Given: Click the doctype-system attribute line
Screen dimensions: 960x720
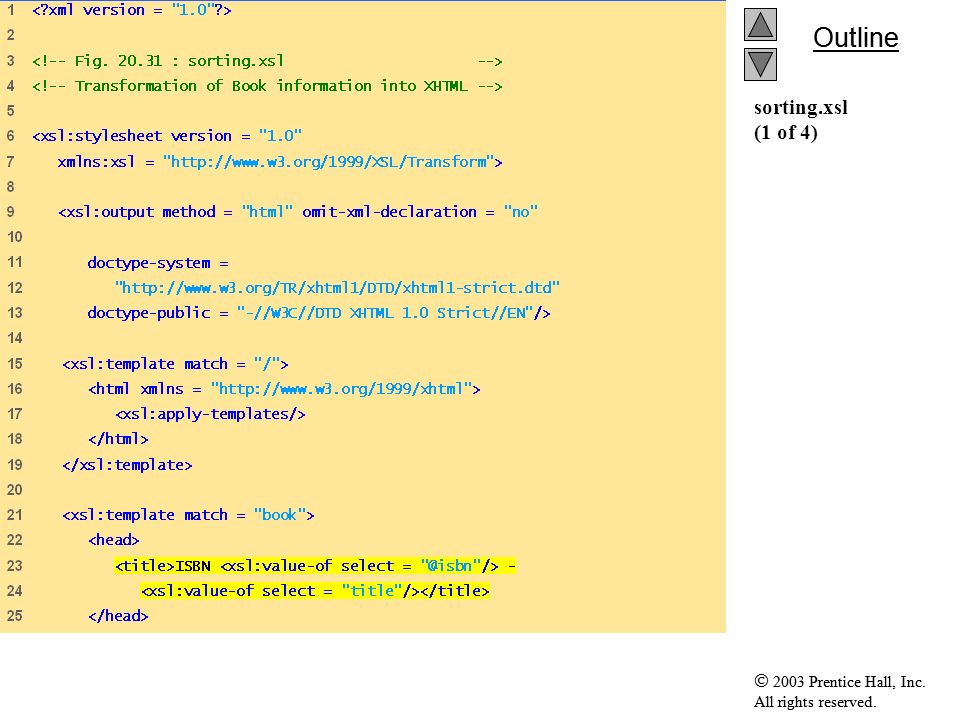Looking at the screenshot, I should click(x=158, y=263).
